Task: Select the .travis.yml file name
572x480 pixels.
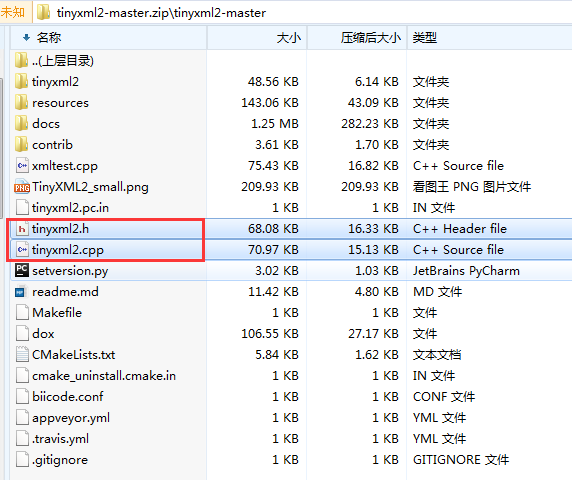Action: pos(60,439)
